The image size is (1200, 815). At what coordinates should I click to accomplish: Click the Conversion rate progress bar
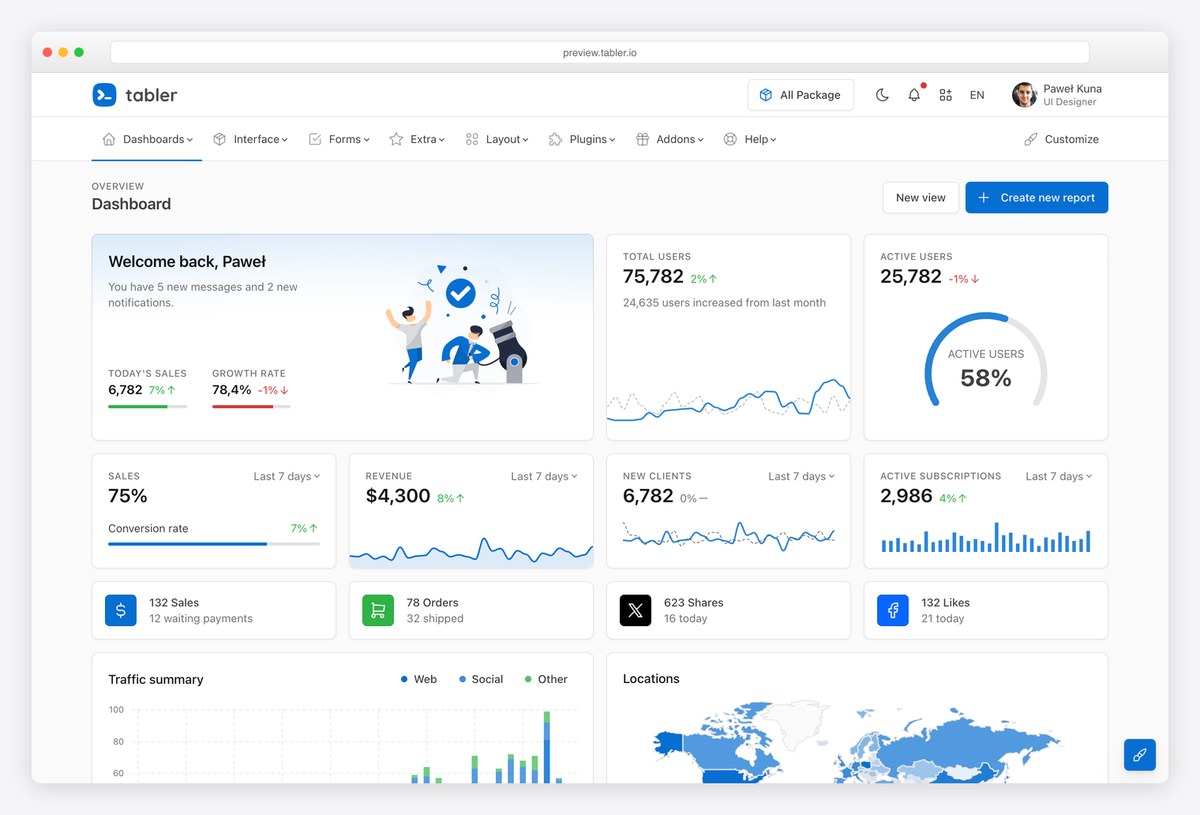coord(214,544)
